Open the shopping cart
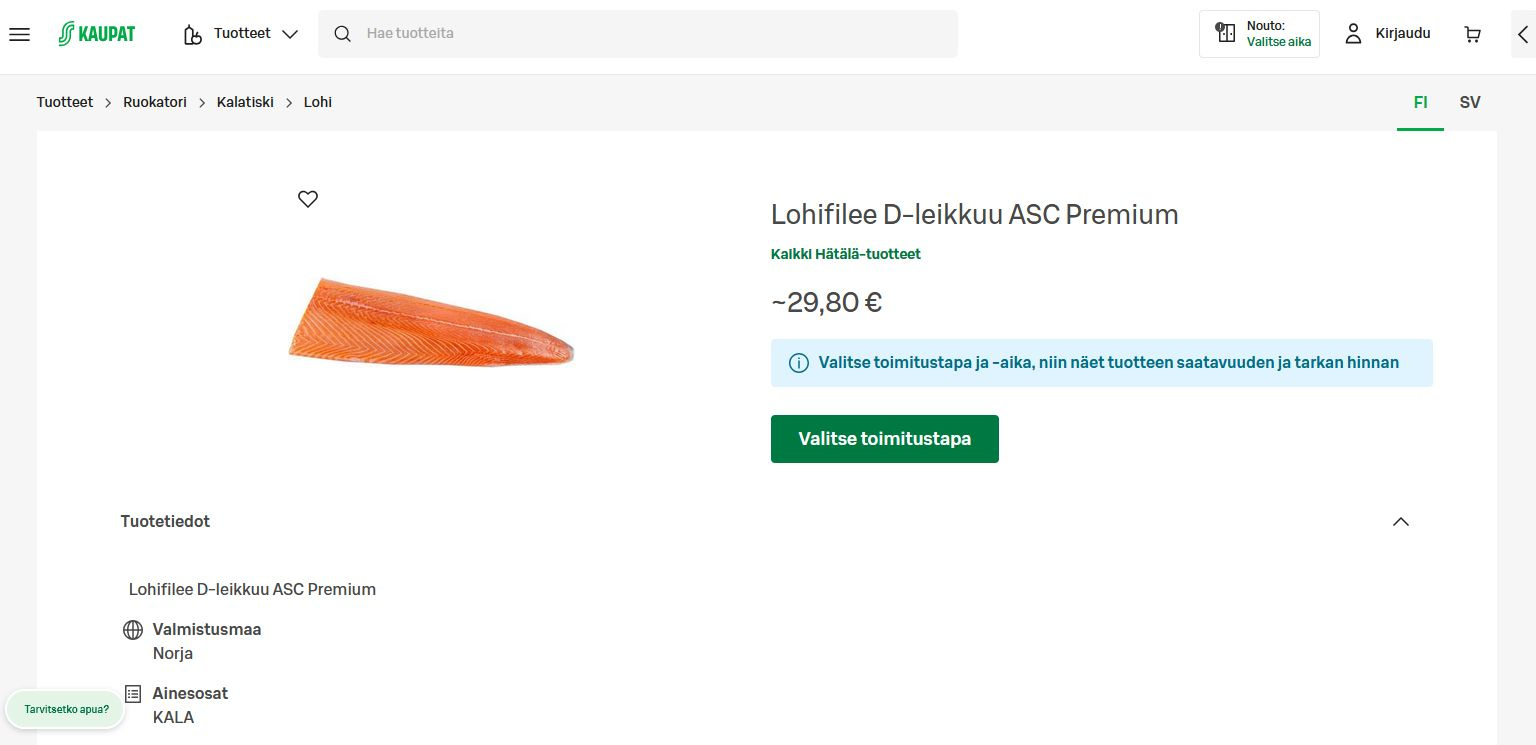The height and width of the screenshot is (745, 1536). tap(1472, 34)
